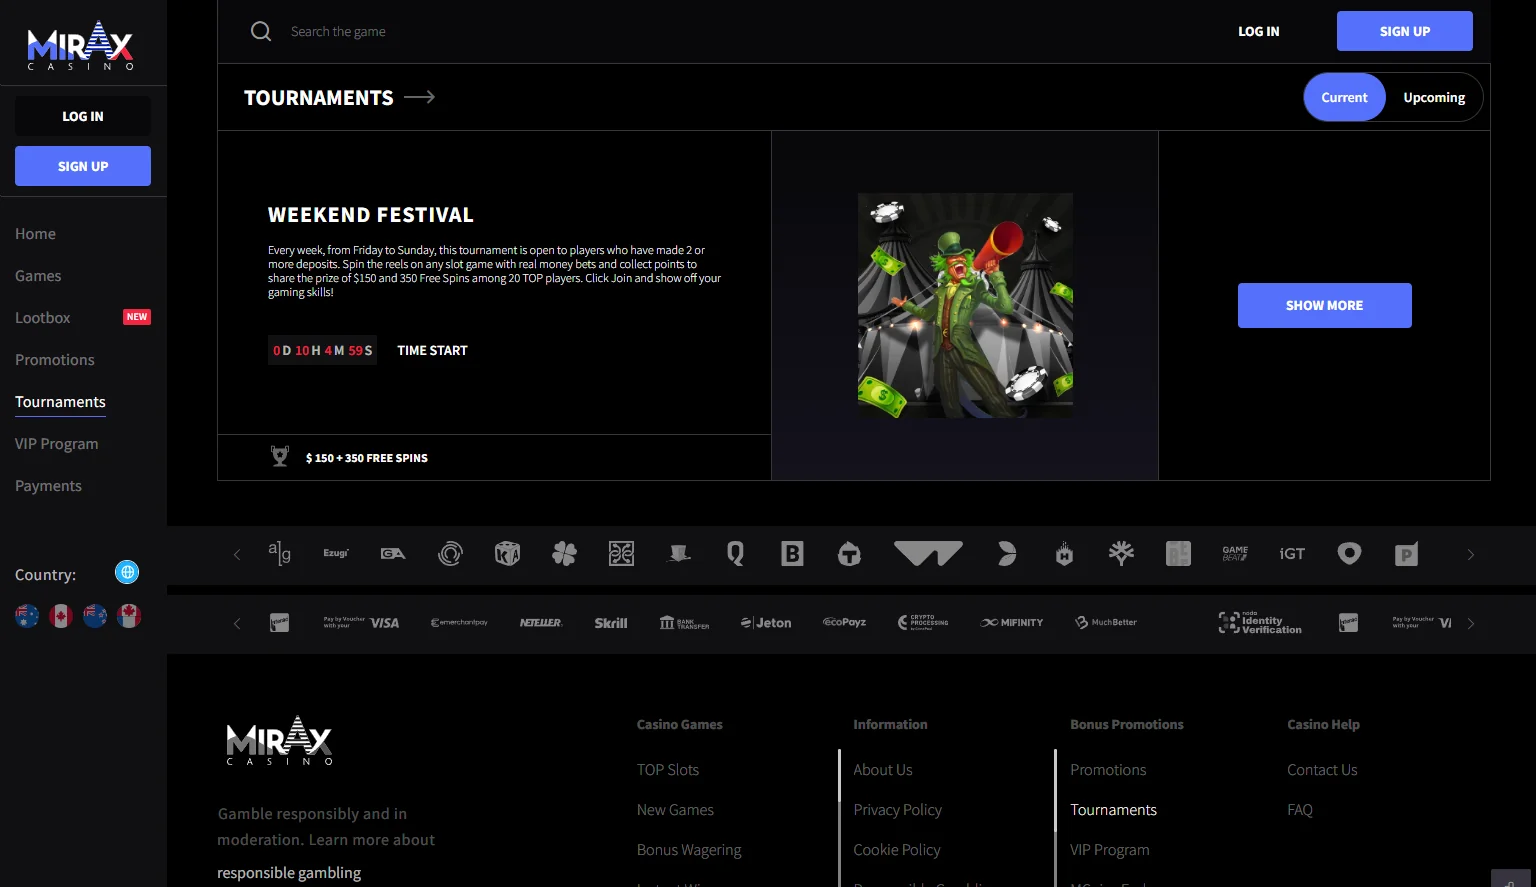
Task: Click the Tournaments heading arrow
Action: pos(419,97)
